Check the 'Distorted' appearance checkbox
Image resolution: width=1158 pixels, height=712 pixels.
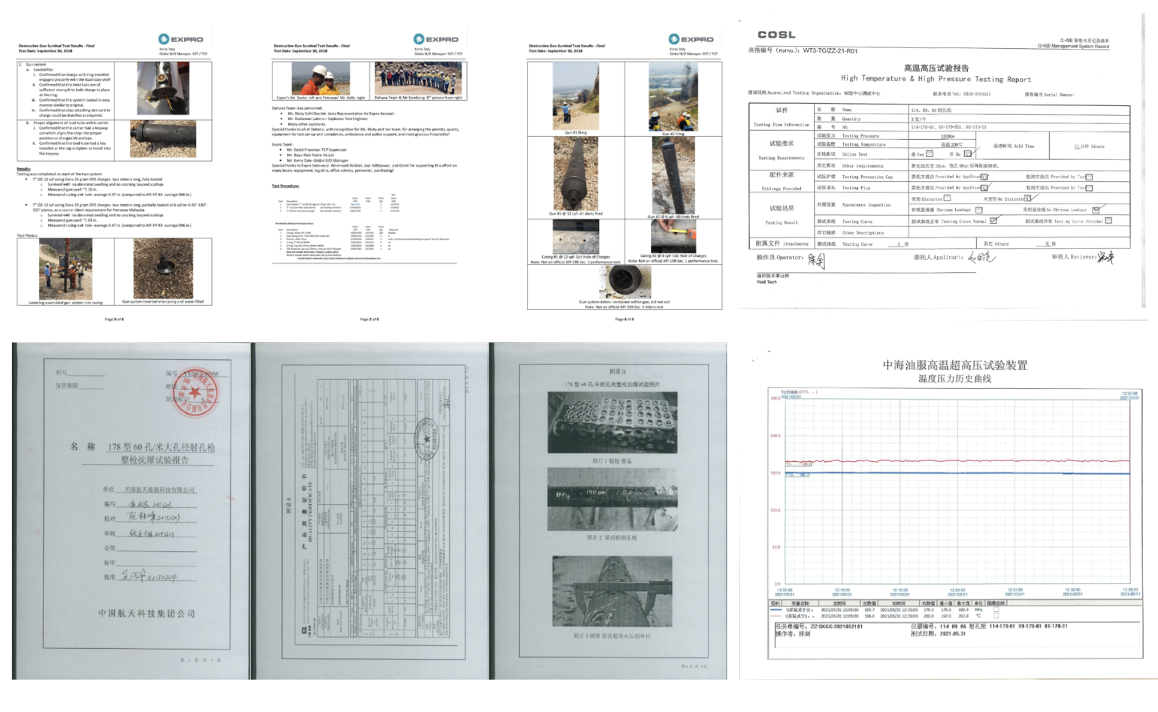(947, 198)
